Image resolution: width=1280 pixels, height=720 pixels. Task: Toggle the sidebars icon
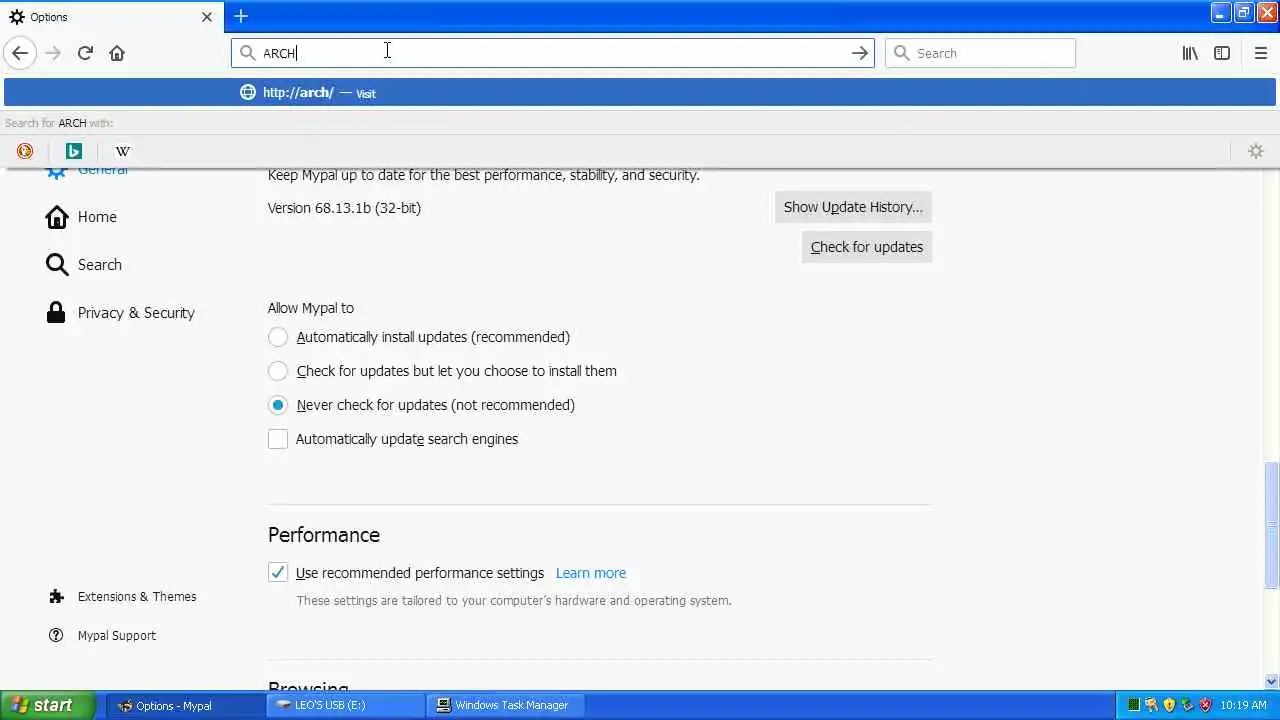coord(1222,53)
